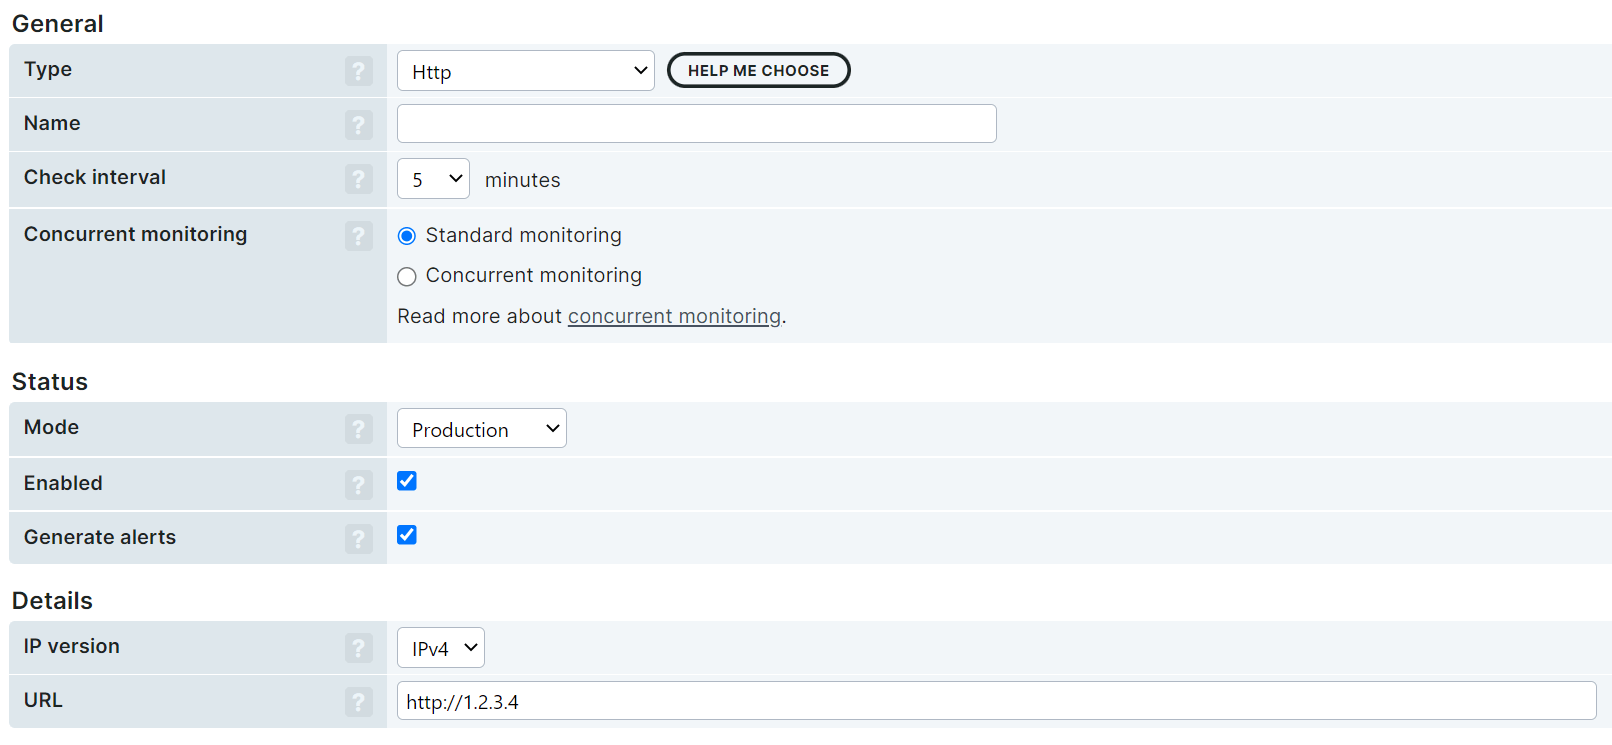Click the help icon beside Name
The image size is (1612, 745).
tap(358, 125)
